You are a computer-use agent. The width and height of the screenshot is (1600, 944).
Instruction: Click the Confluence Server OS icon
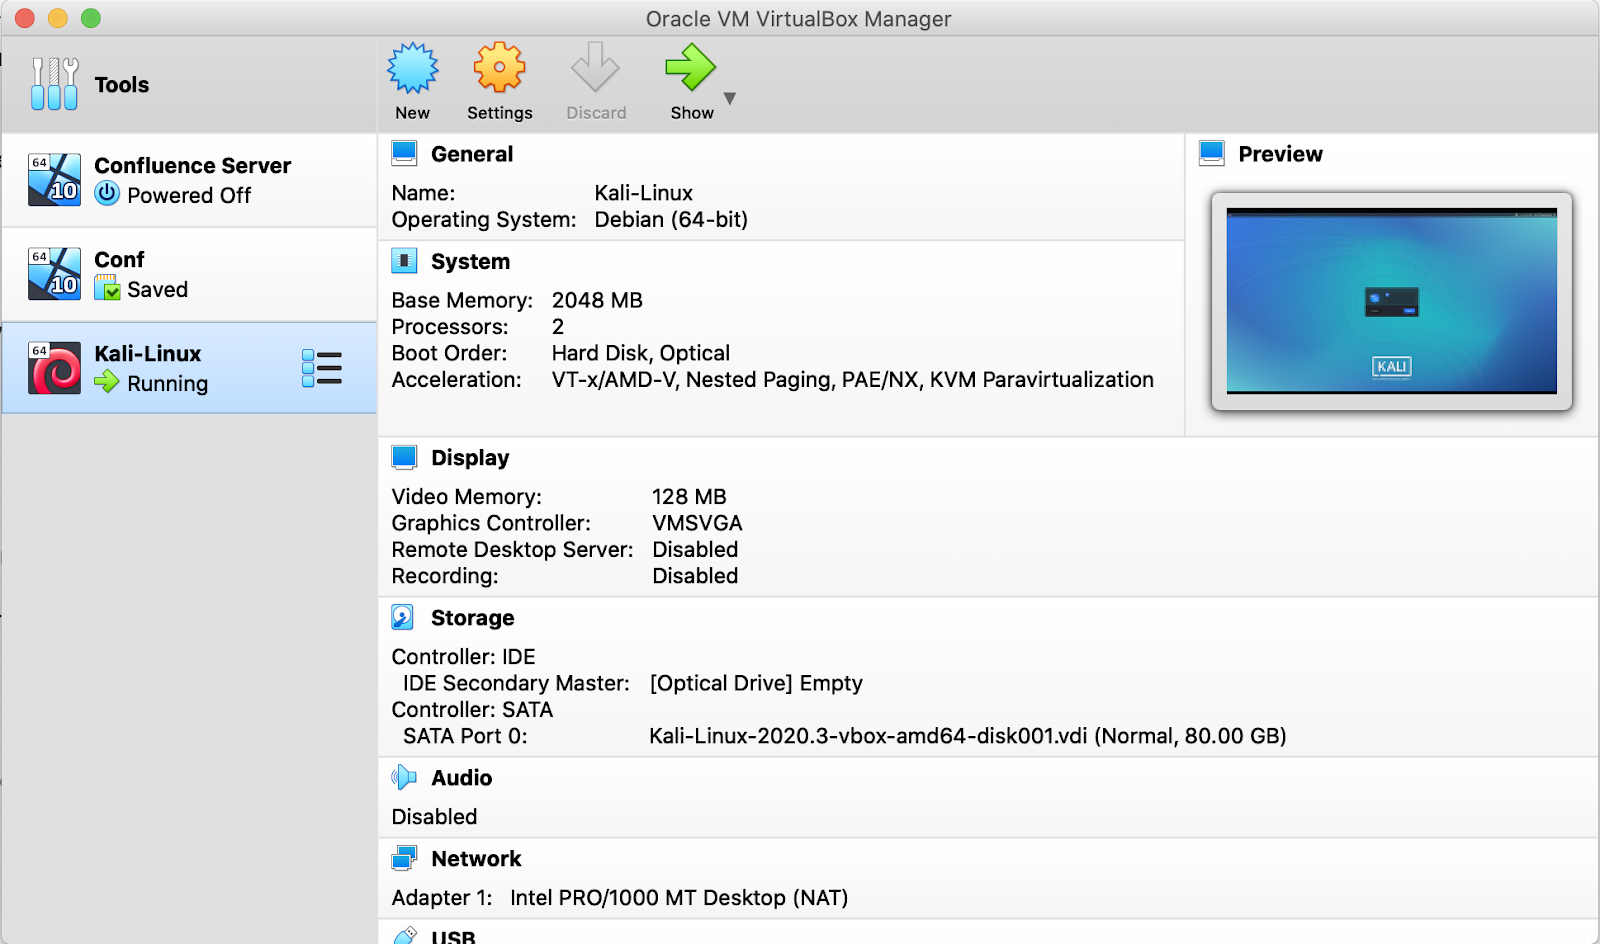point(54,180)
